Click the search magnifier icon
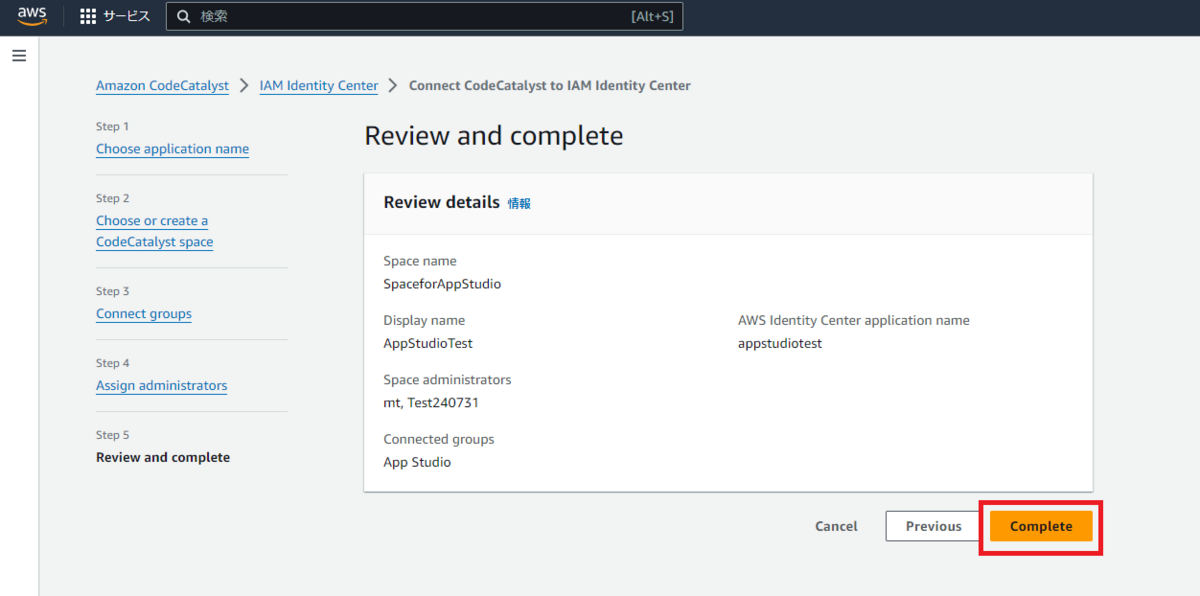 tap(183, 16)
